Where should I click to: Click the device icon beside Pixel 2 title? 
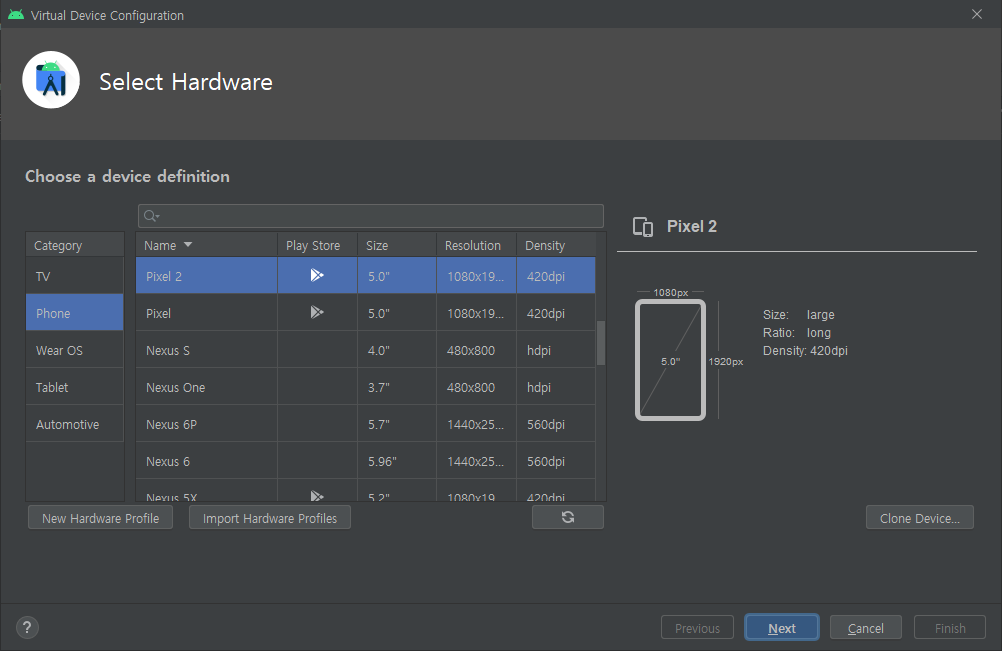click(643, 227)
